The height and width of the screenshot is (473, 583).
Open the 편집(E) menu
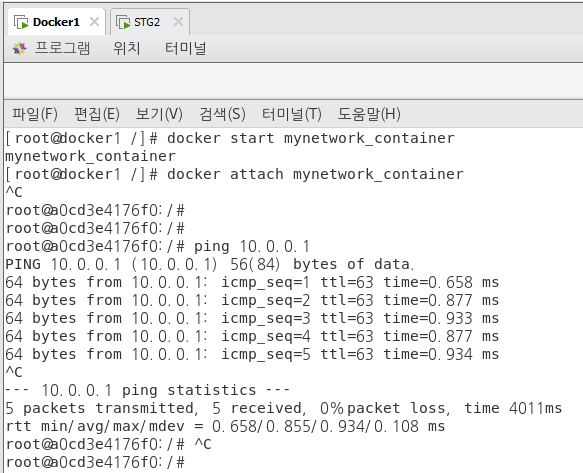(x=97, y=114)
